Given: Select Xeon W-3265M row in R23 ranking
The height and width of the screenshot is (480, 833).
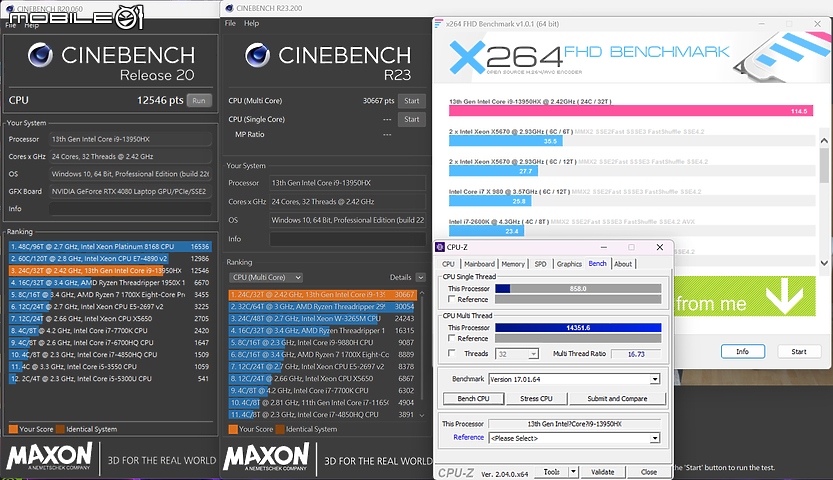Looking at the screenshot, I should (x=322, y=319).
